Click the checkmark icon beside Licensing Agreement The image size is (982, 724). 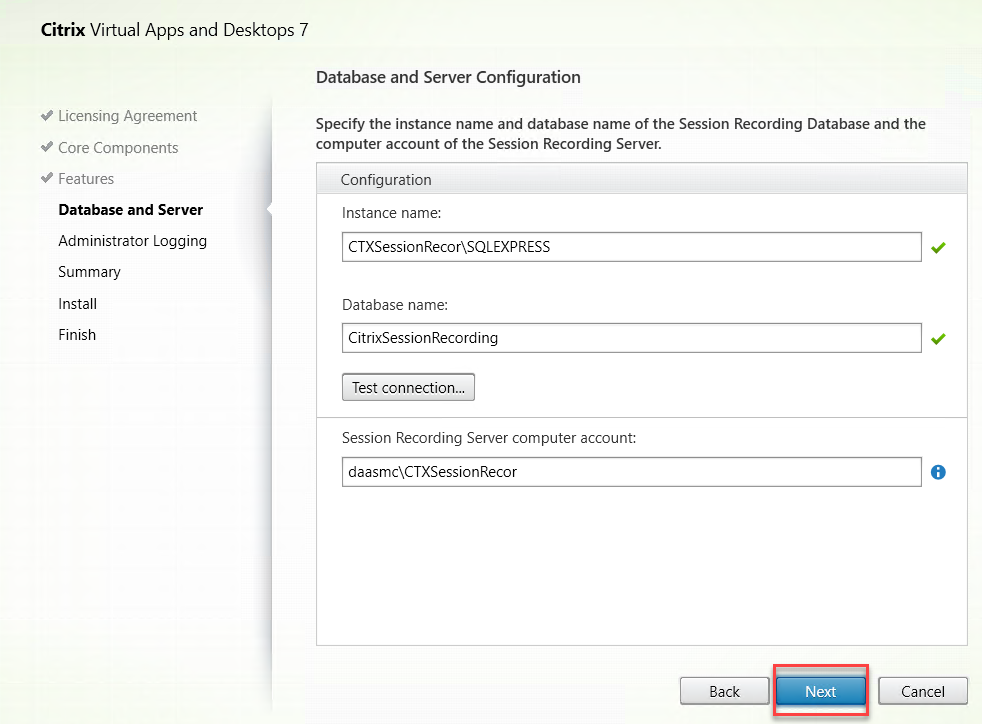47,116
